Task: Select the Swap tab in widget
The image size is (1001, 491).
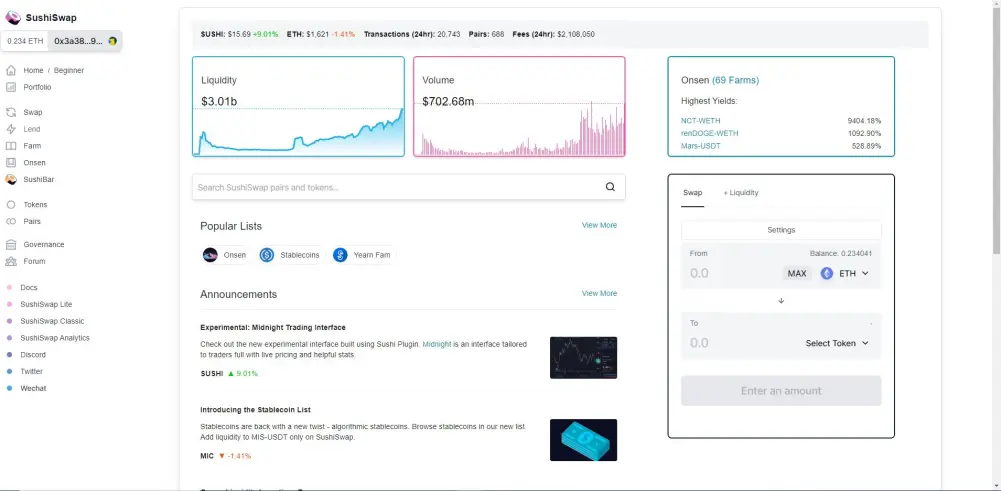Action: click(x=693, y=193)
